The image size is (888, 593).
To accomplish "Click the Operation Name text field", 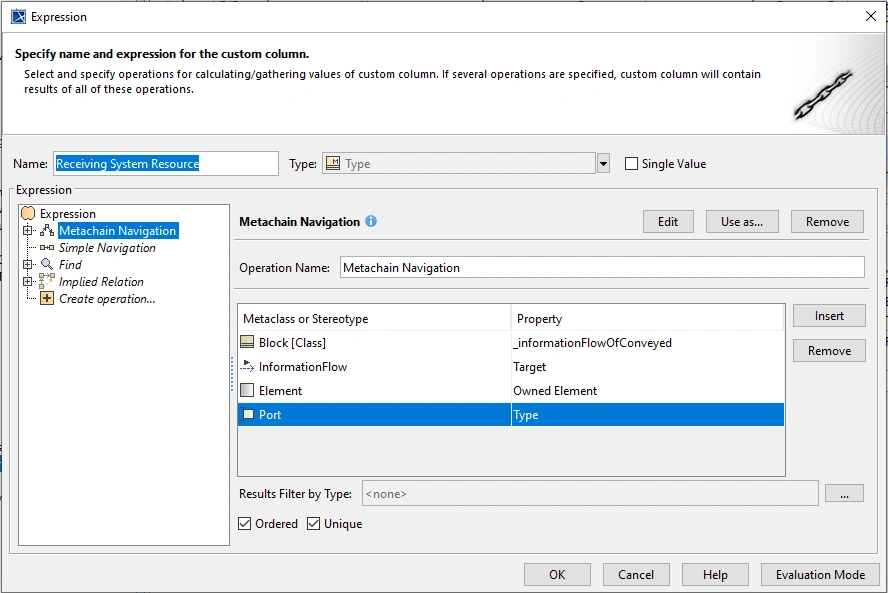I will [602, 268].
